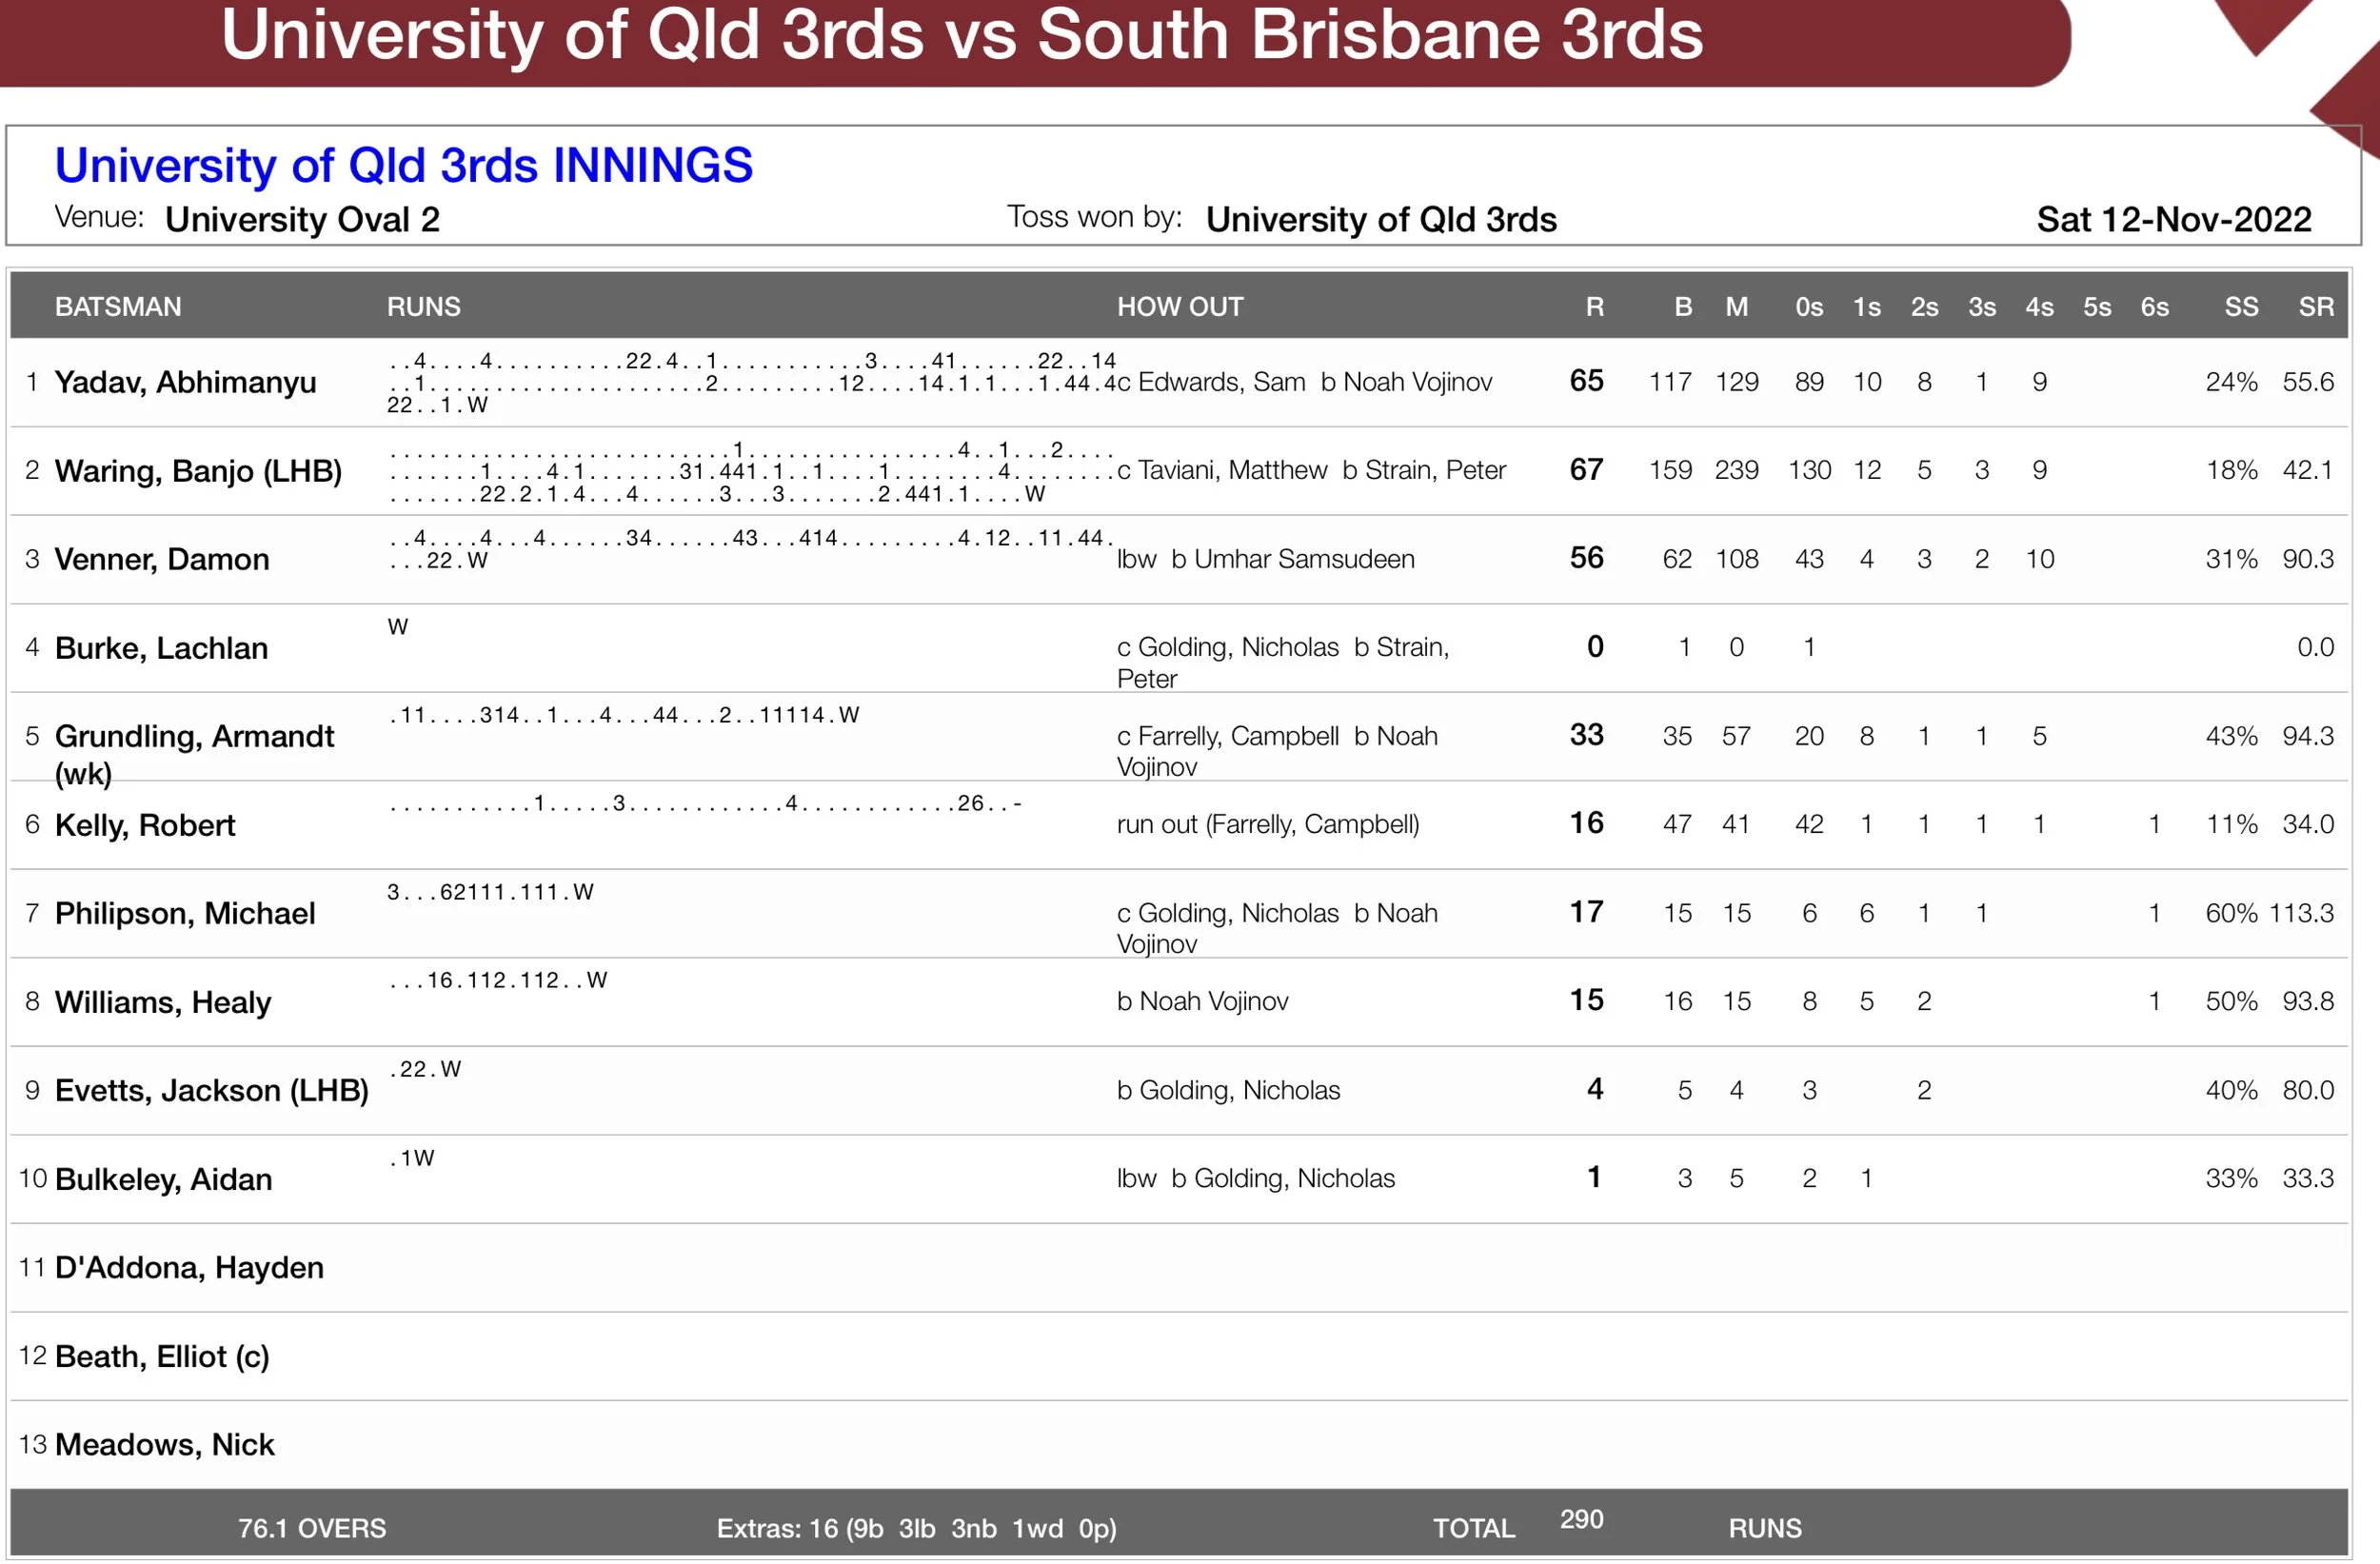Viewport: 2380px width, 1564px height.
Task: Select Beath, Elliot (c) row
Action: point(162,1356)
